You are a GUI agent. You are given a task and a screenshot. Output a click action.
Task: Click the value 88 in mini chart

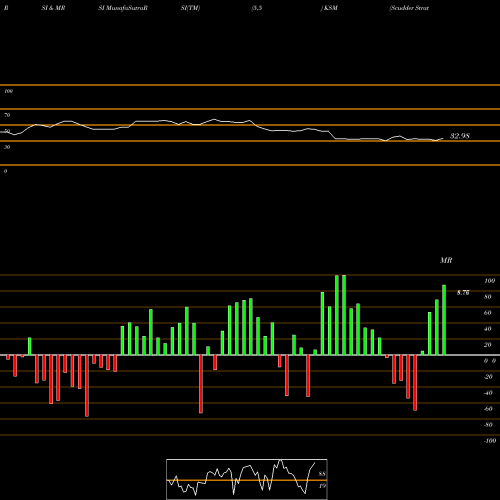point(322,474)
